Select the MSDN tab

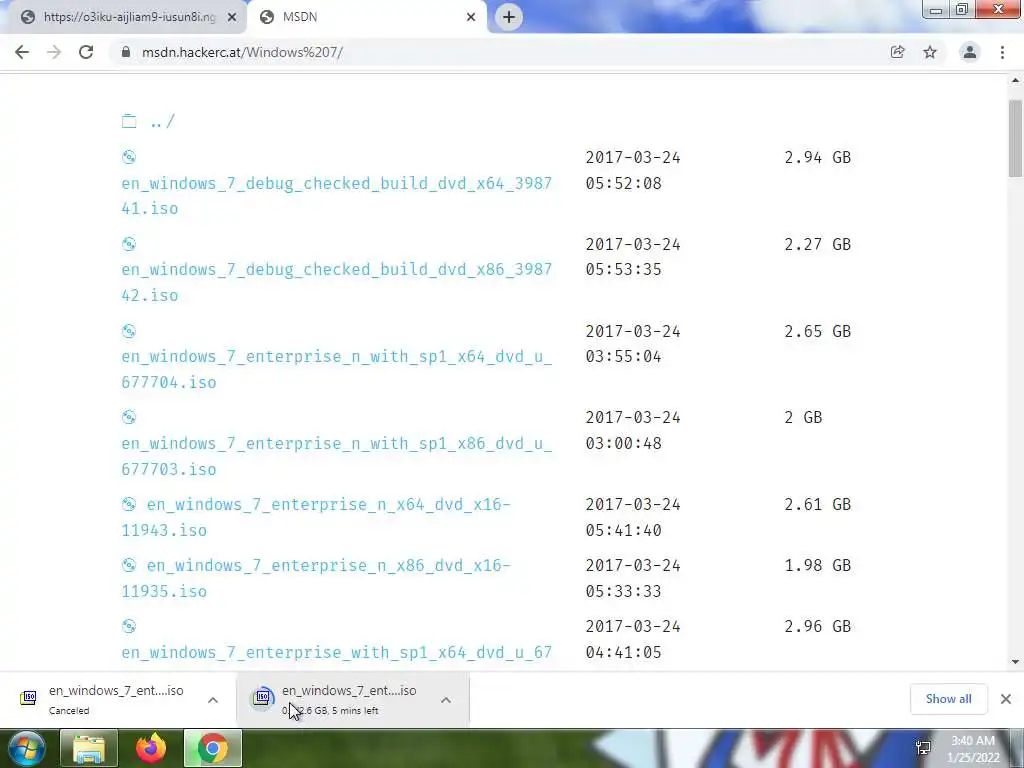[x=369, y=17]
